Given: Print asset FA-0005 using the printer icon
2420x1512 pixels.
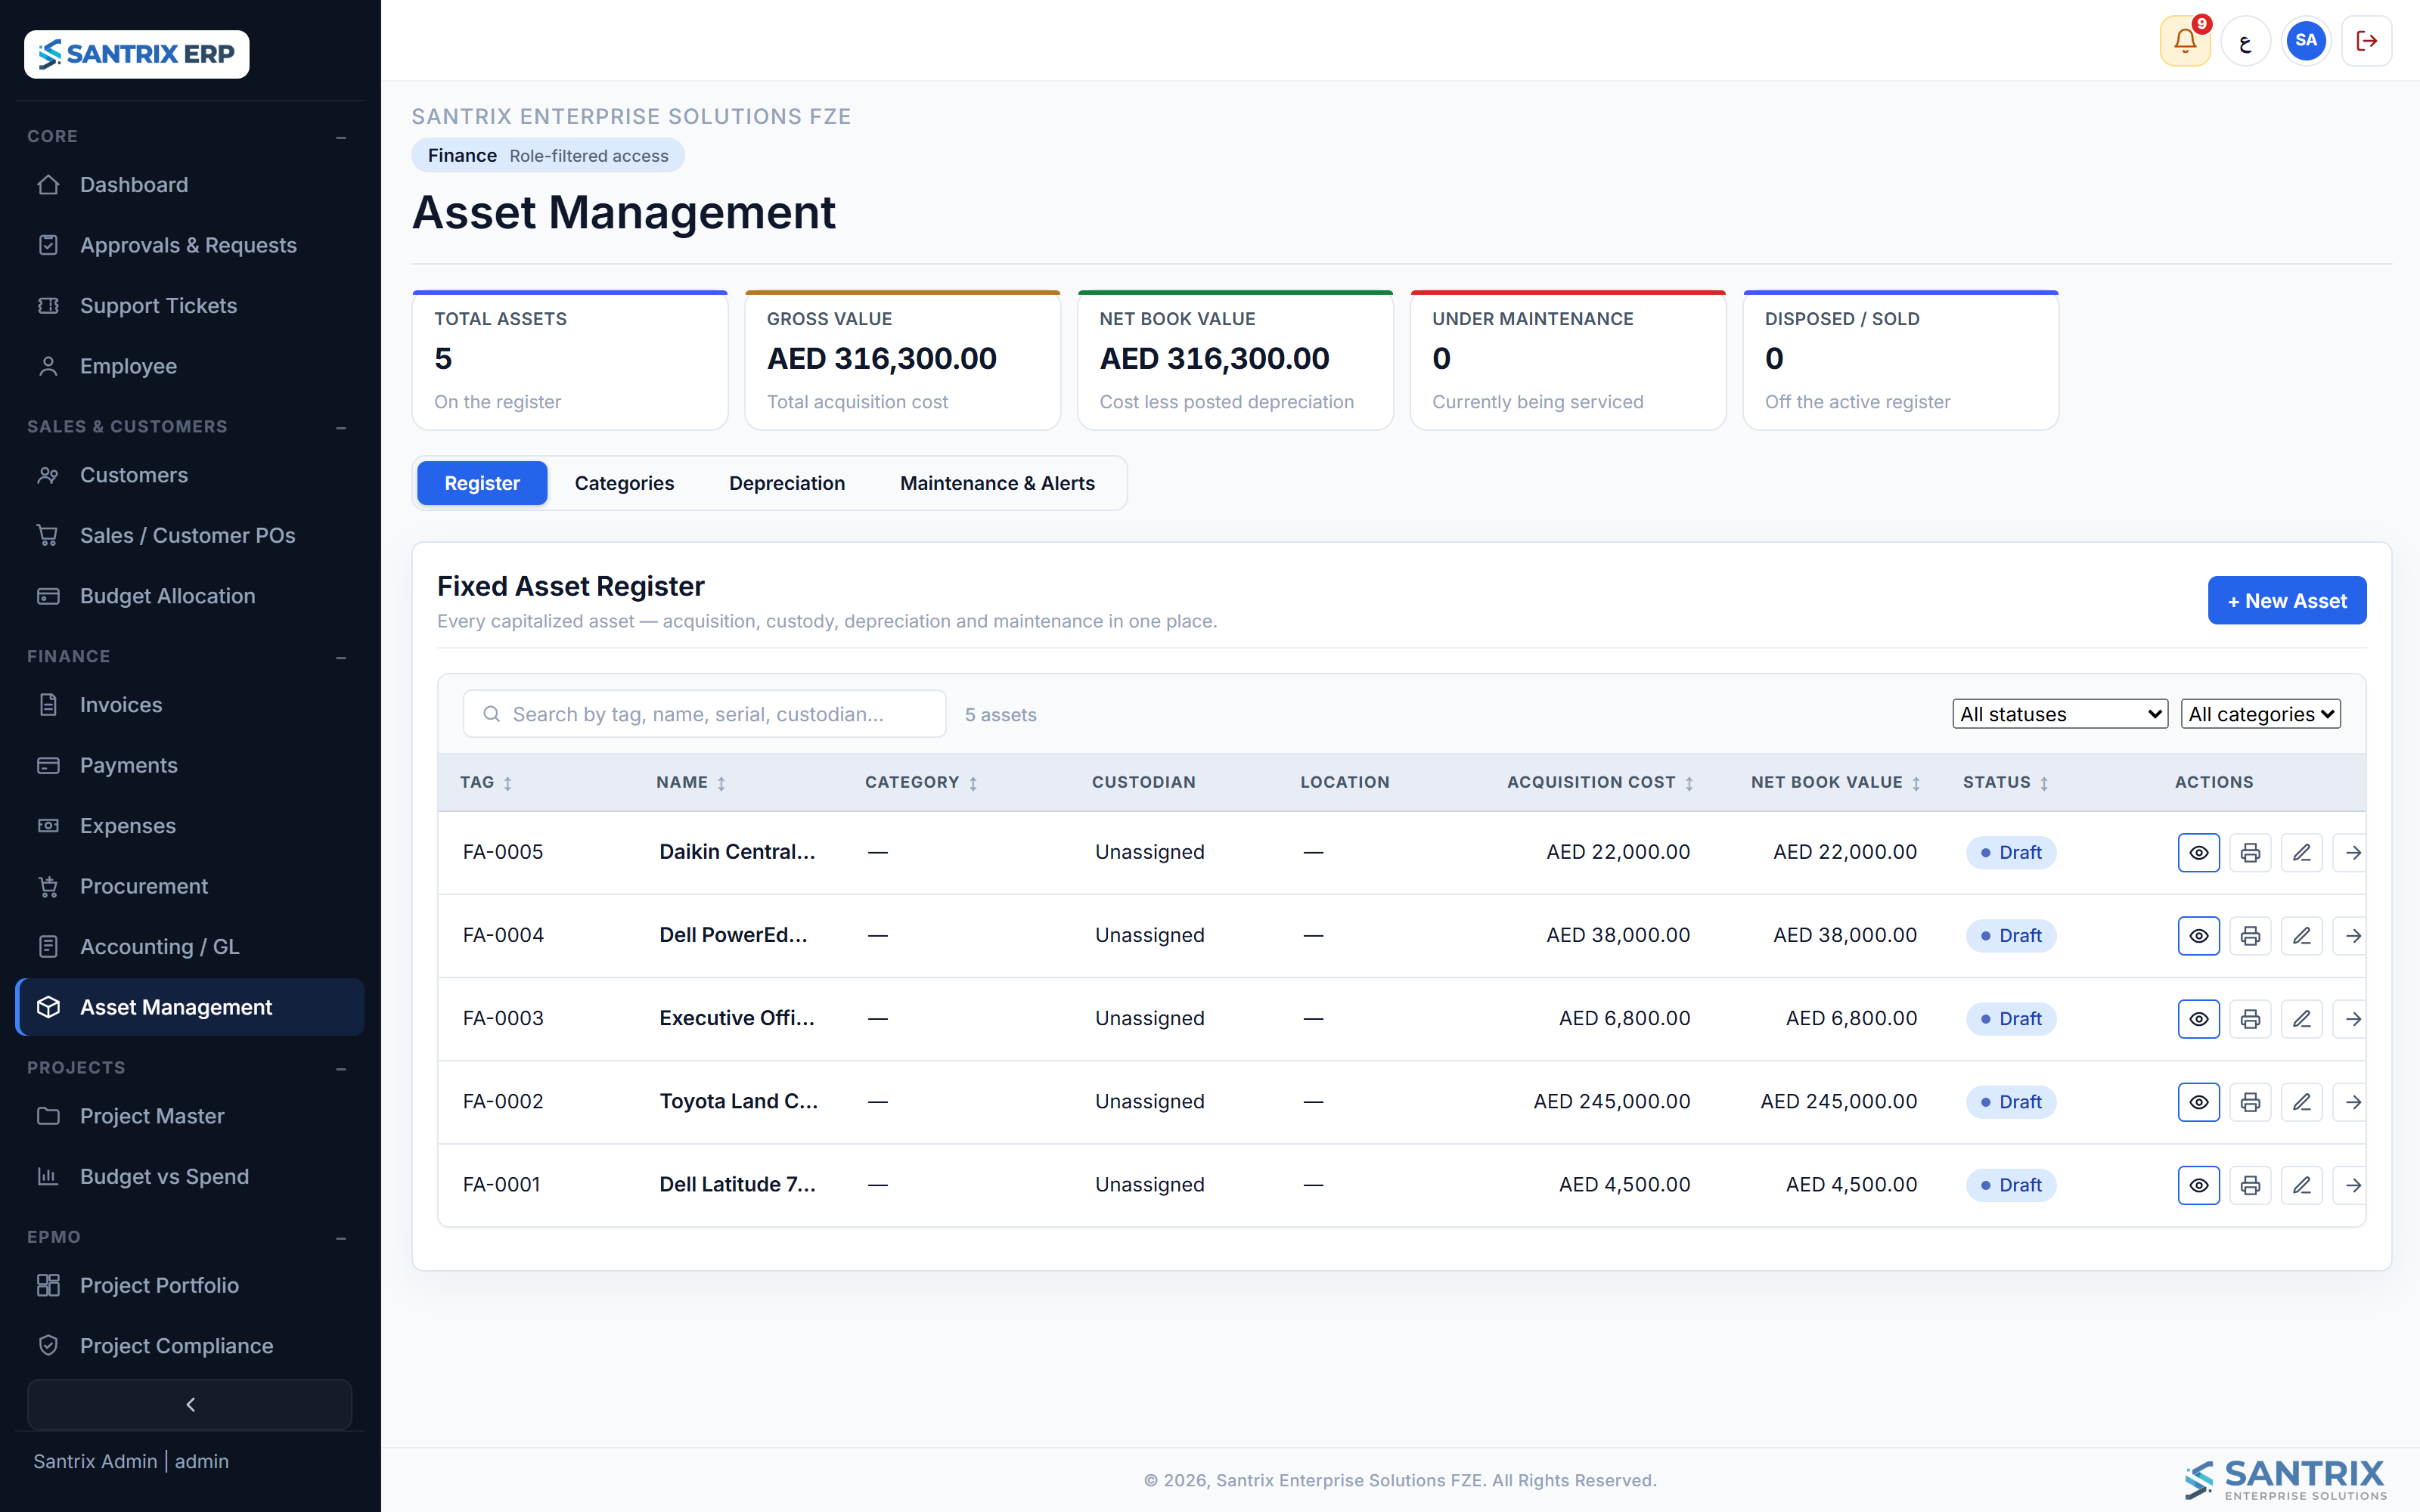Looking at the screenshot, I should (2250, 852).
